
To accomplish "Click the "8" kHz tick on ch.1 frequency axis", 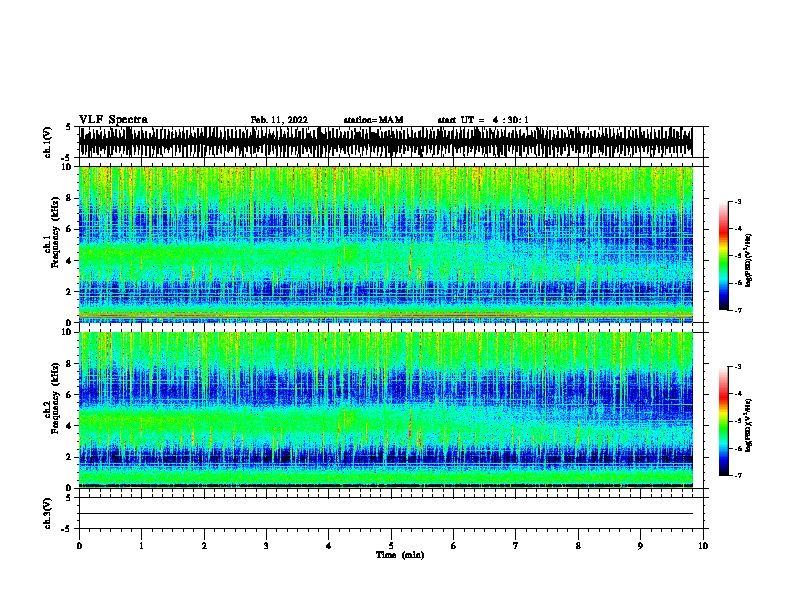I will (70, 198).
